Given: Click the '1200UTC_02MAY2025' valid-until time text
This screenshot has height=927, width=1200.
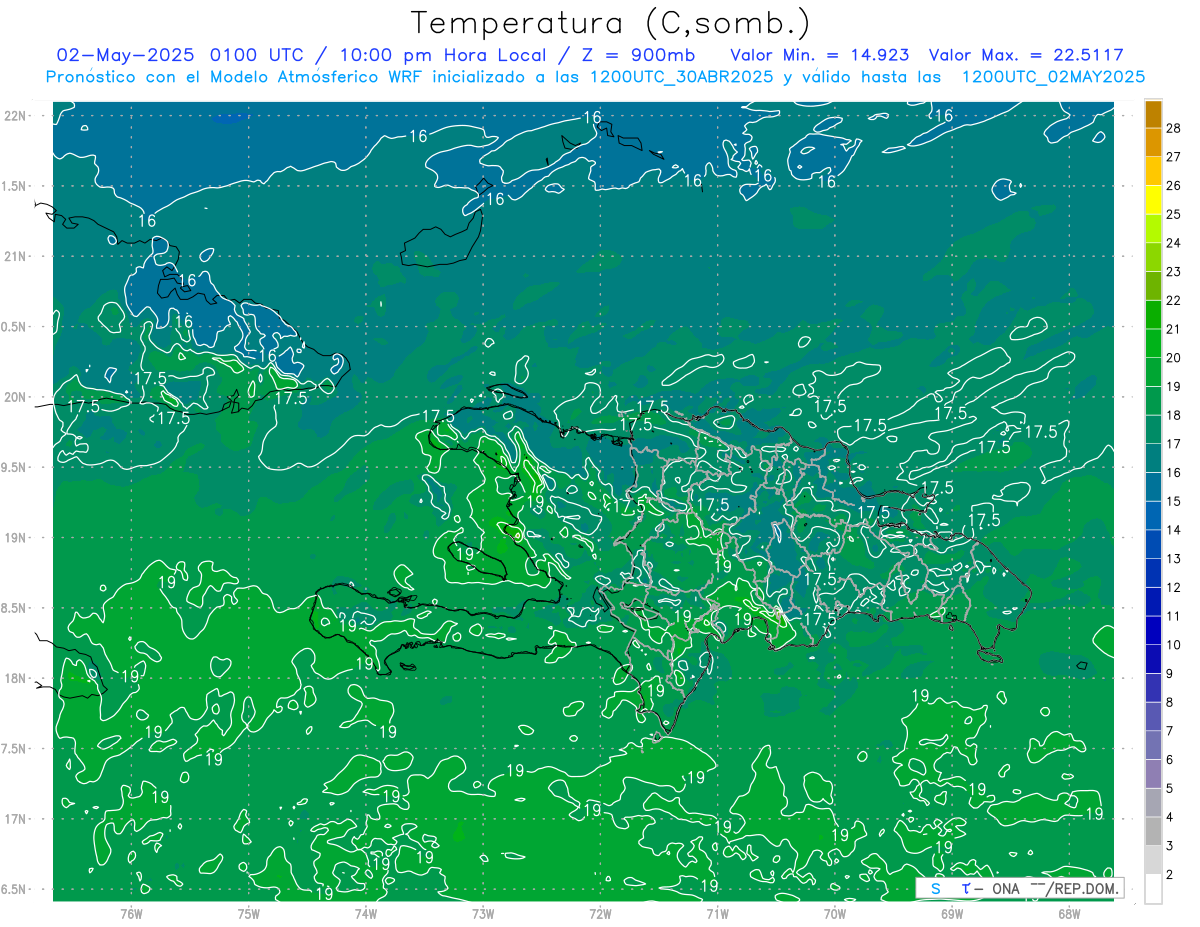Looking at the screenshot, I should 1052,77.
